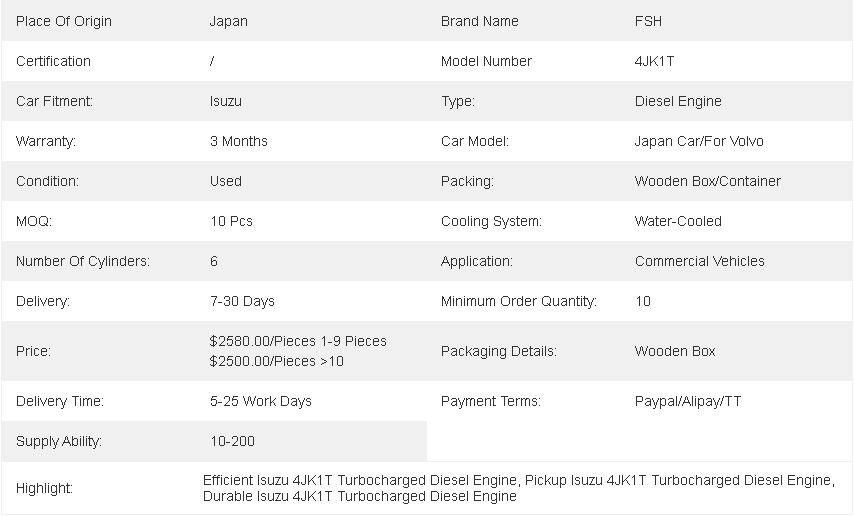
Task: Select Japan Car/For Volvo car model text
Action: point(699,141)
